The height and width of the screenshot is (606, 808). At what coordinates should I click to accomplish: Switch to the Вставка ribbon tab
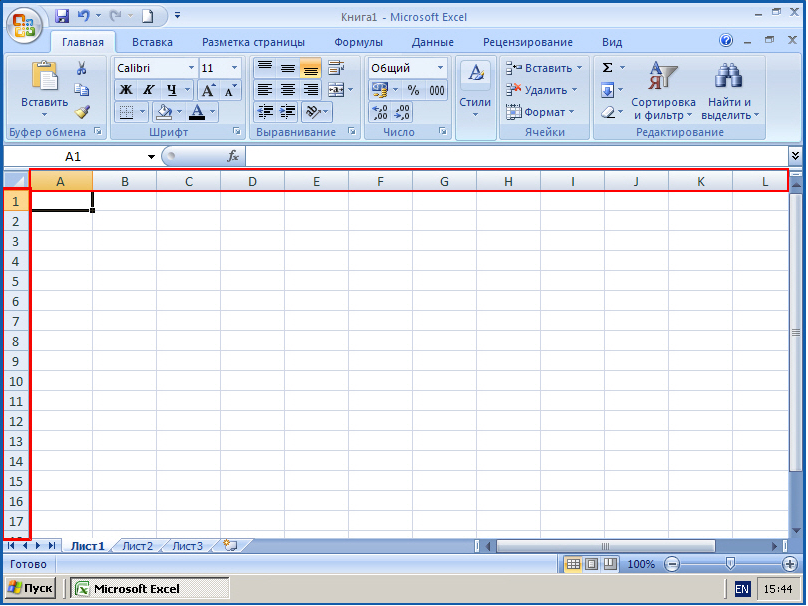coord(152,42)
